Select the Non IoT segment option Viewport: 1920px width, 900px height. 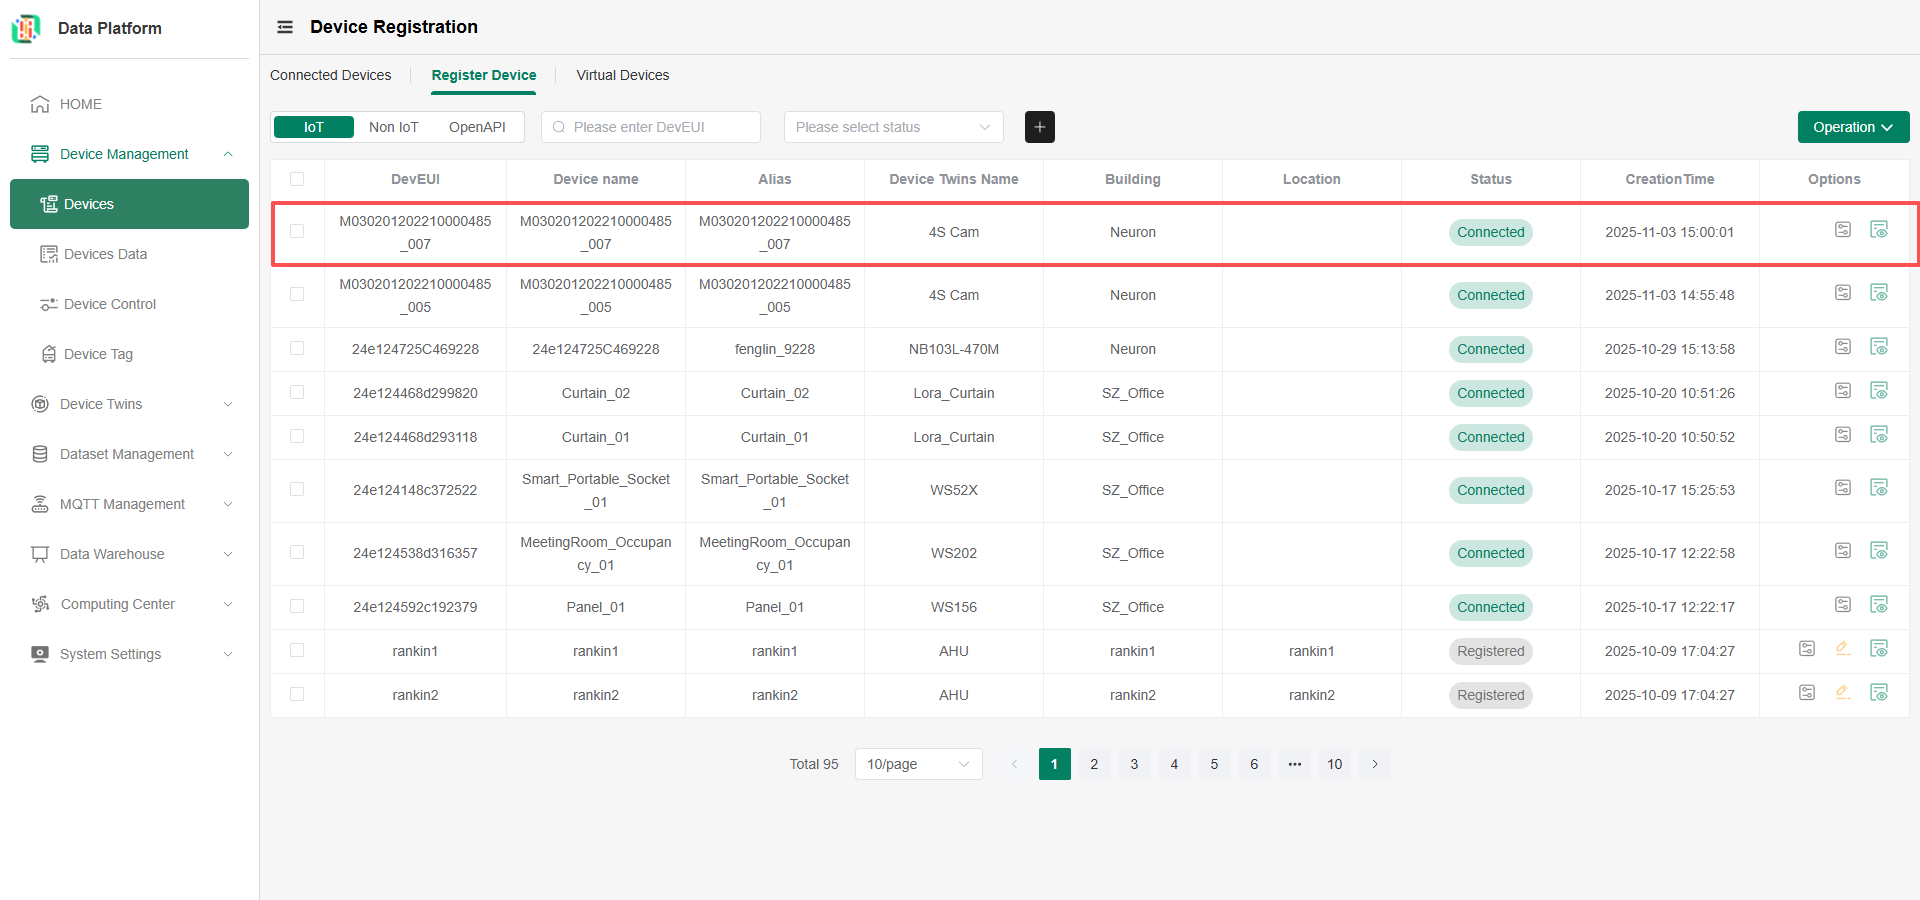coord(393,127)
